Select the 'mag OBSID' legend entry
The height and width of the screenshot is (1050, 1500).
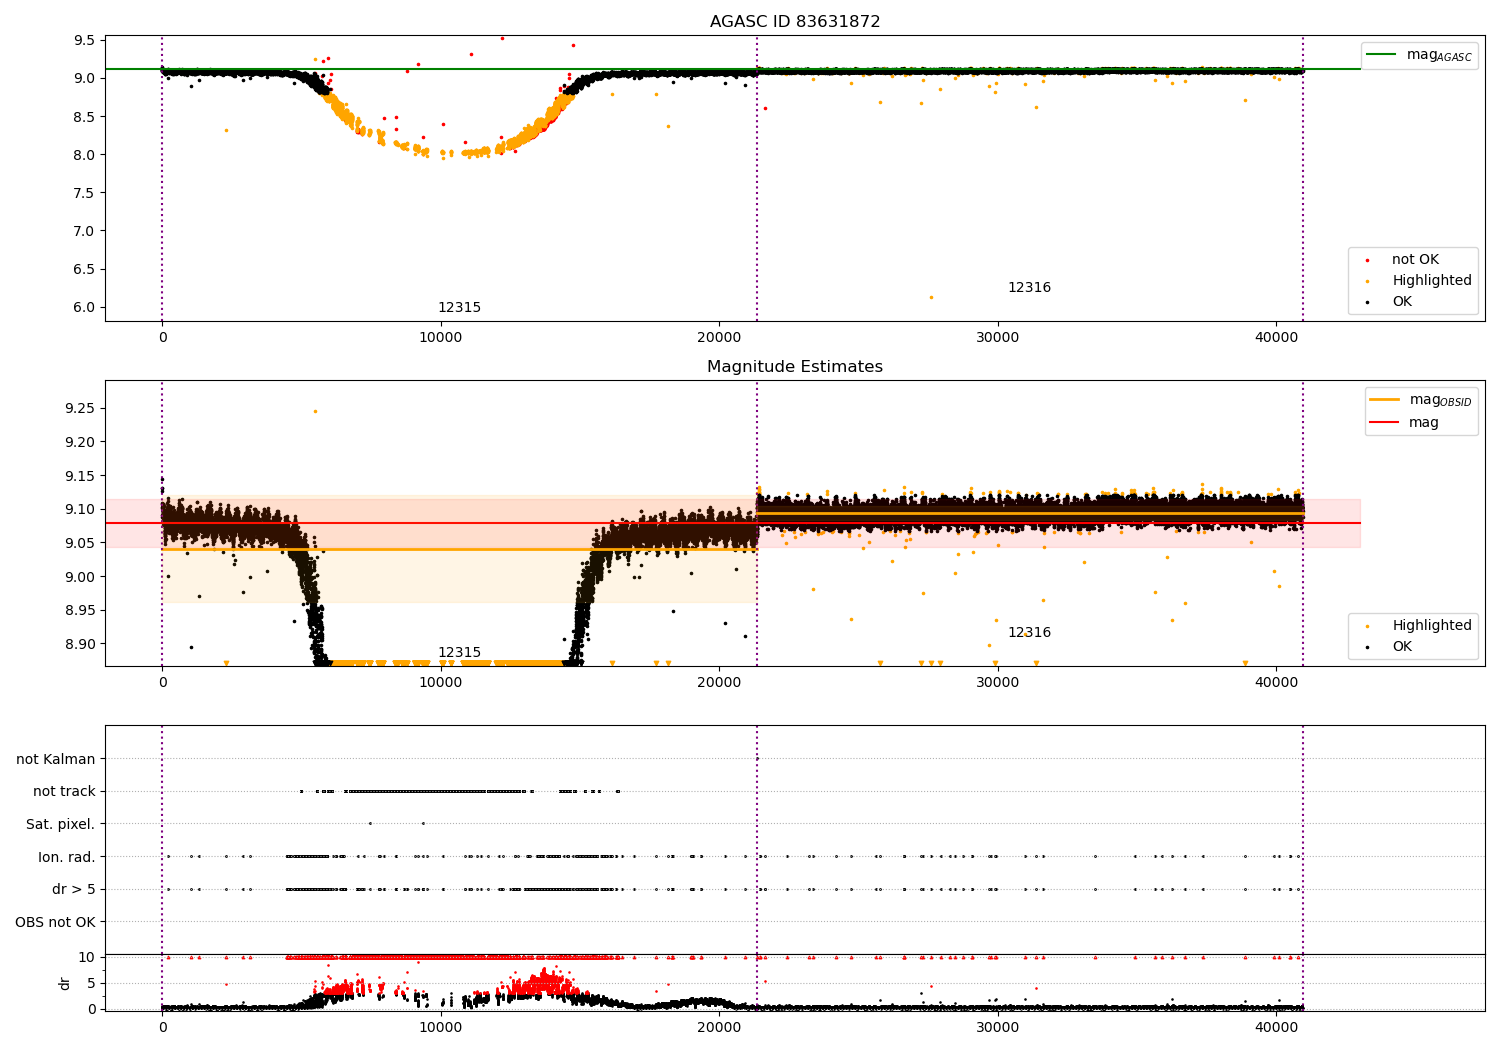[1421, 400]
